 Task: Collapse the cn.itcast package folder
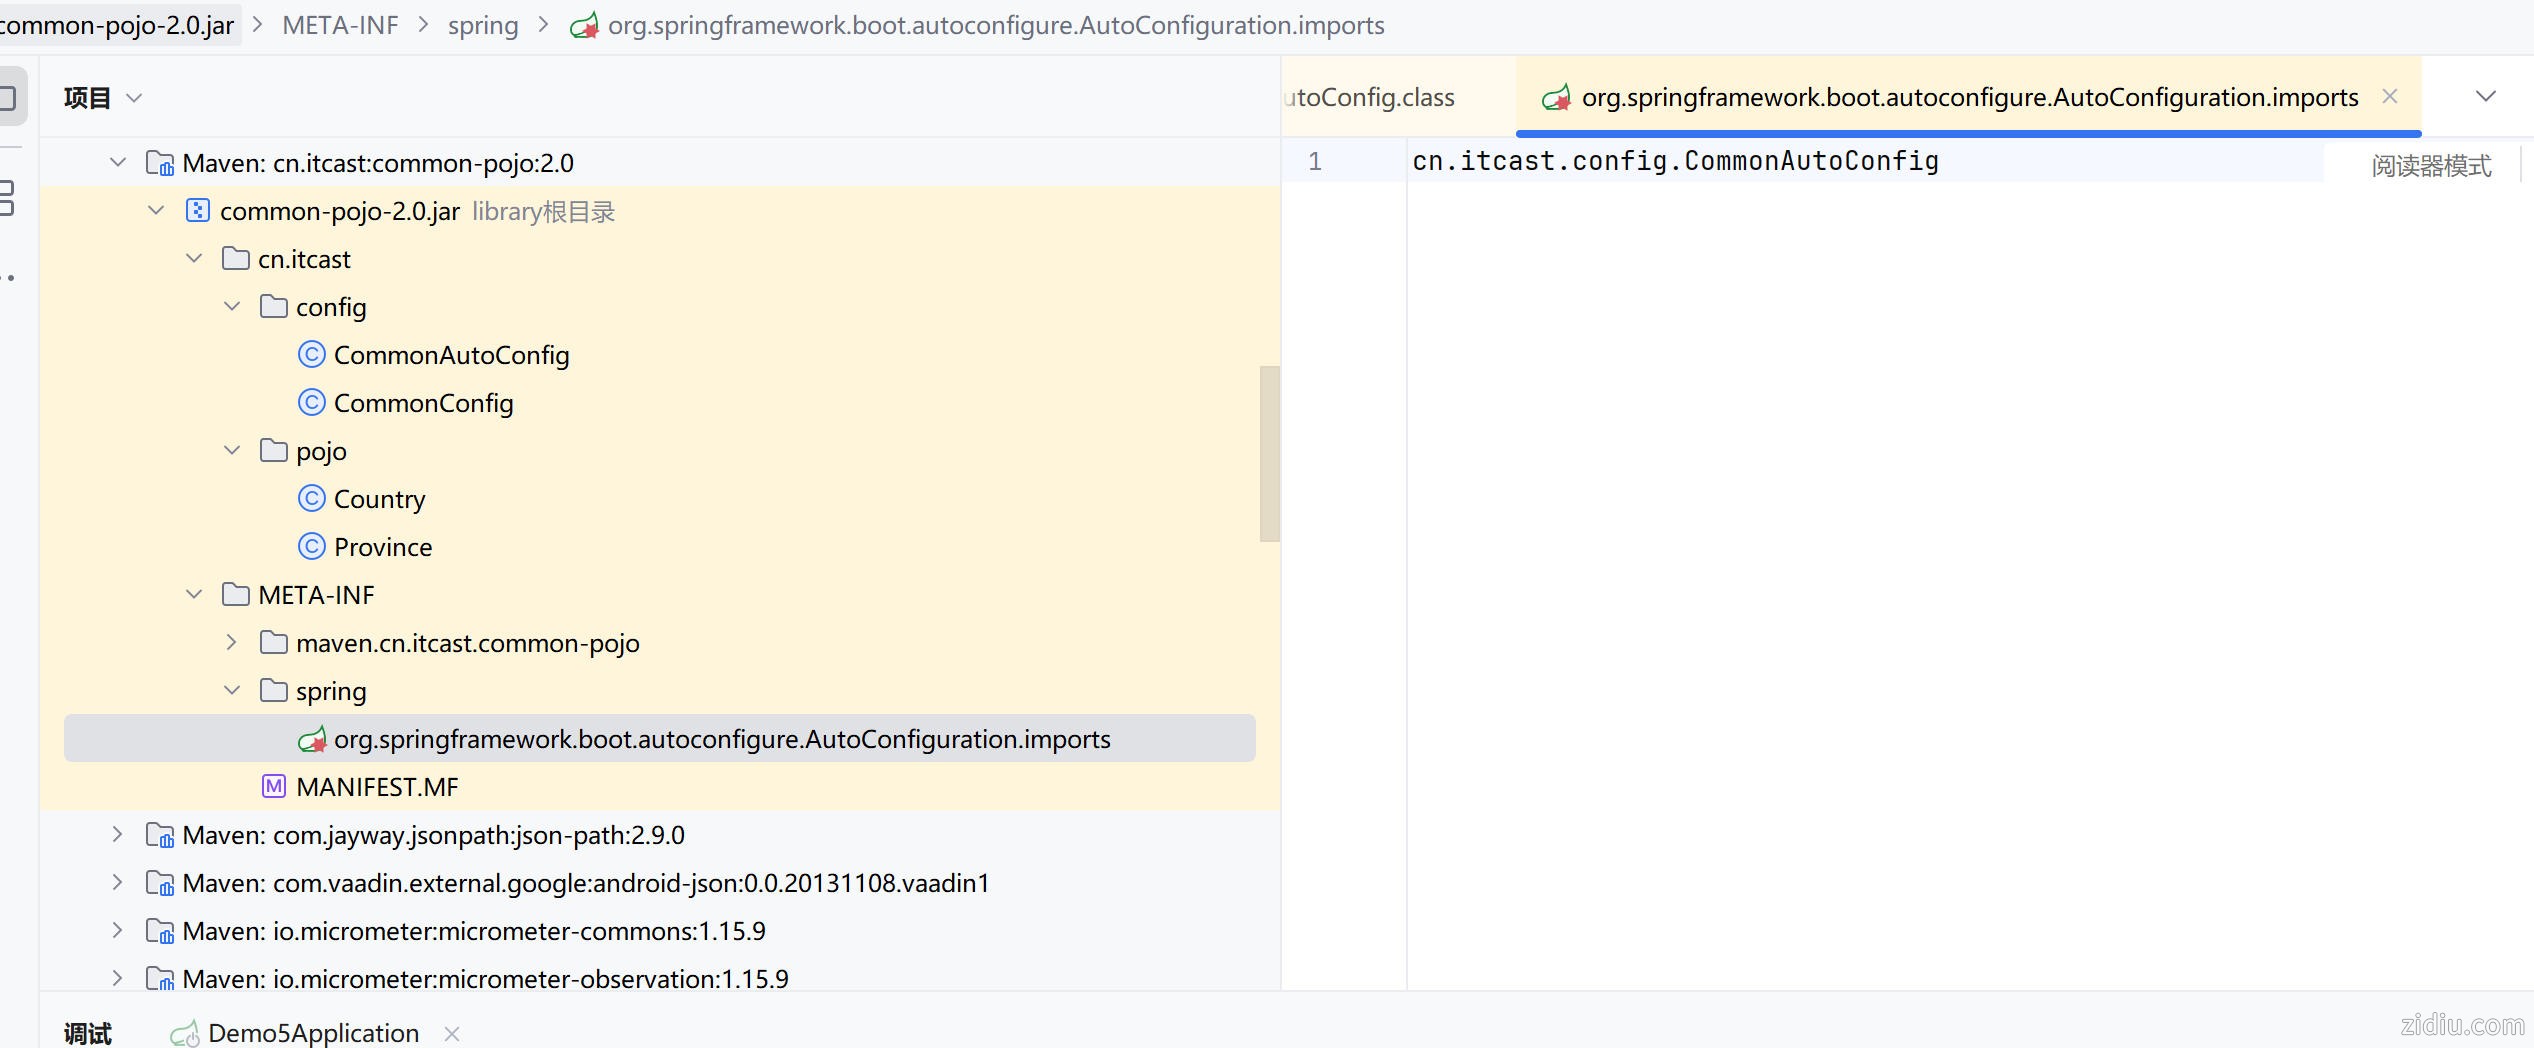[194, 259]
